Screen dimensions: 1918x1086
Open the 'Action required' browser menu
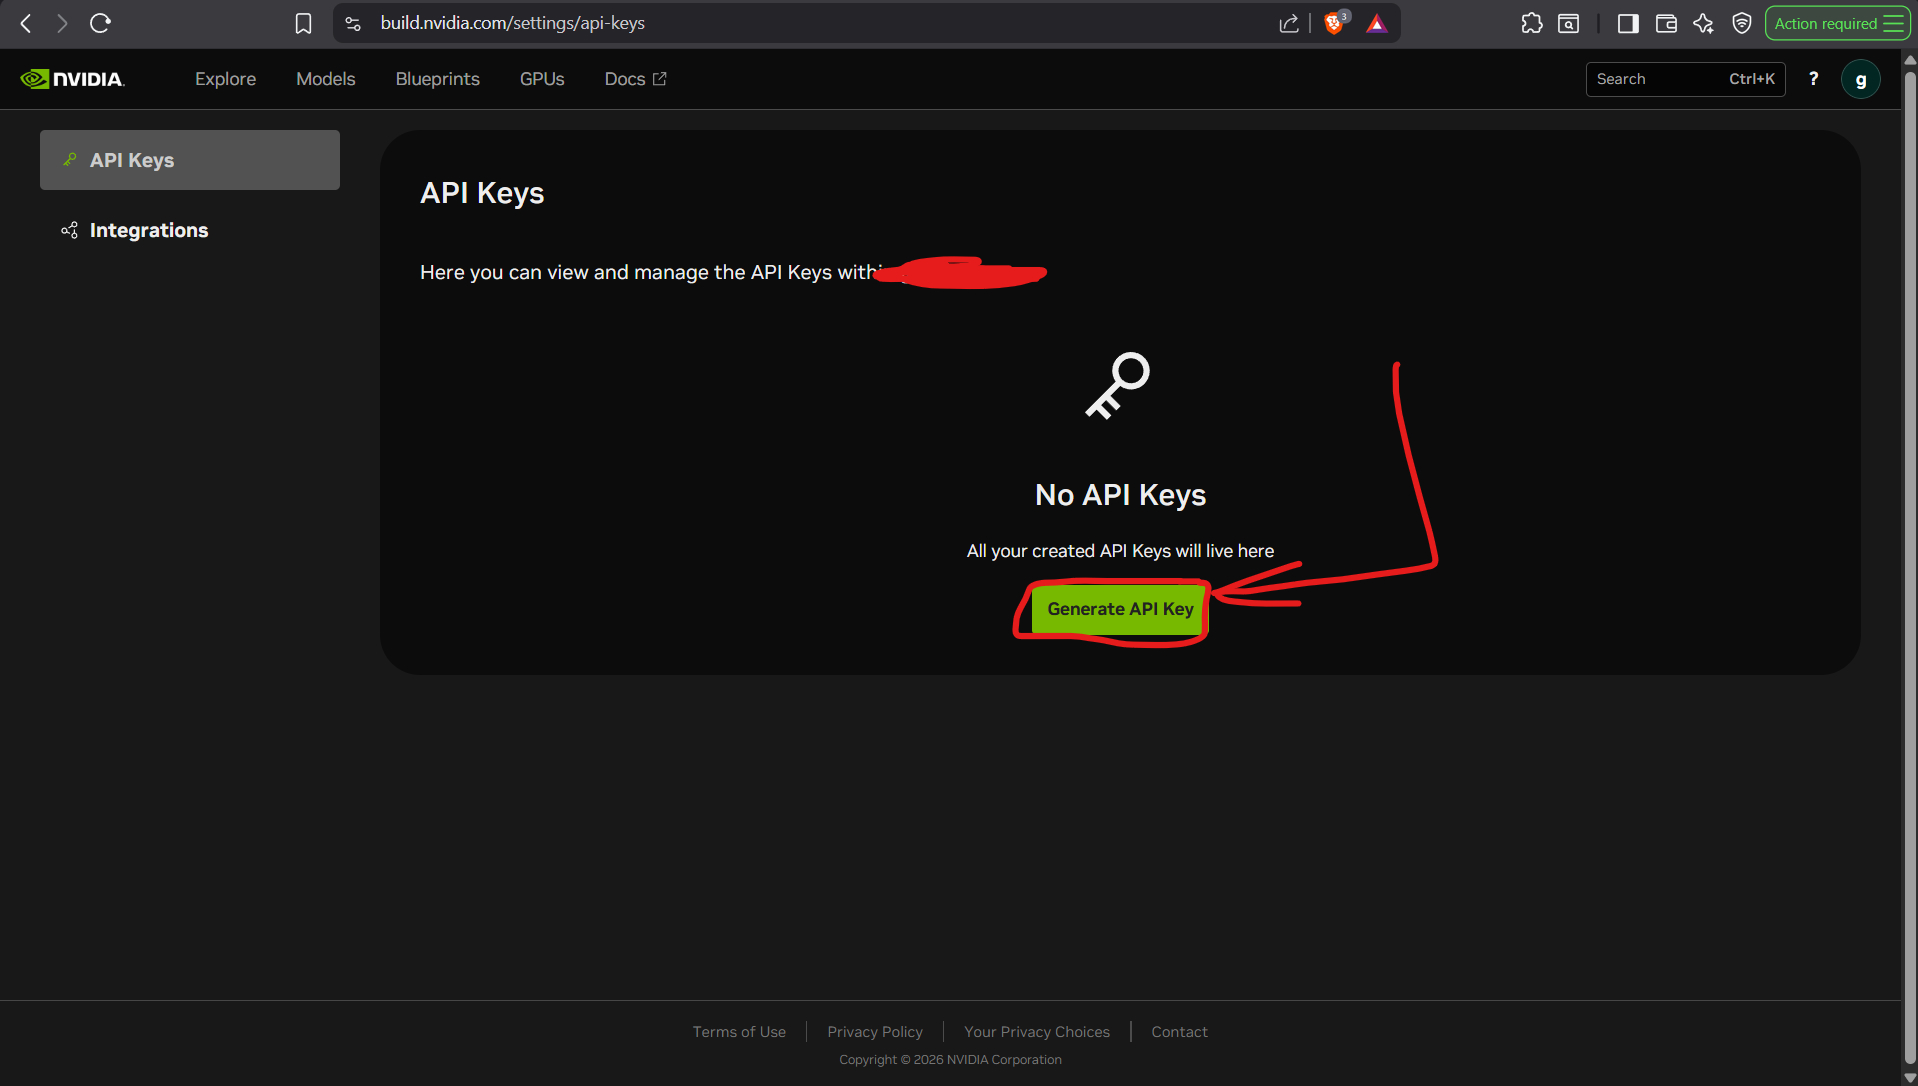[1838, 23]
